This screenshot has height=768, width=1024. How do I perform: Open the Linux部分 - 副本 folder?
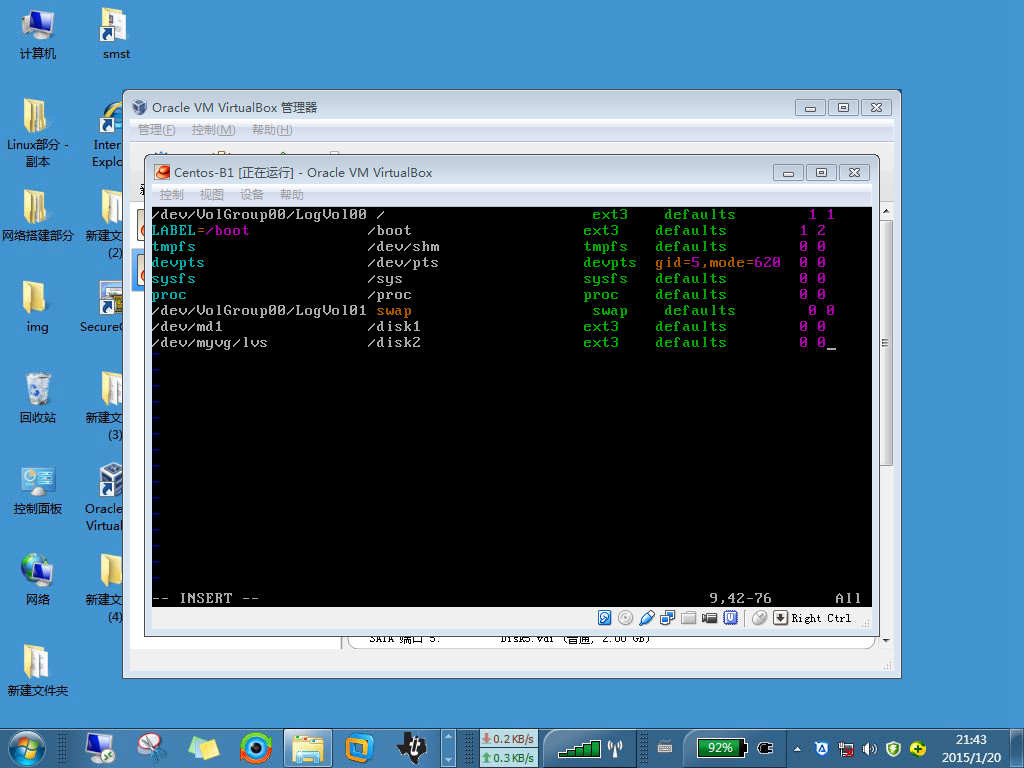tap(37, 133)
